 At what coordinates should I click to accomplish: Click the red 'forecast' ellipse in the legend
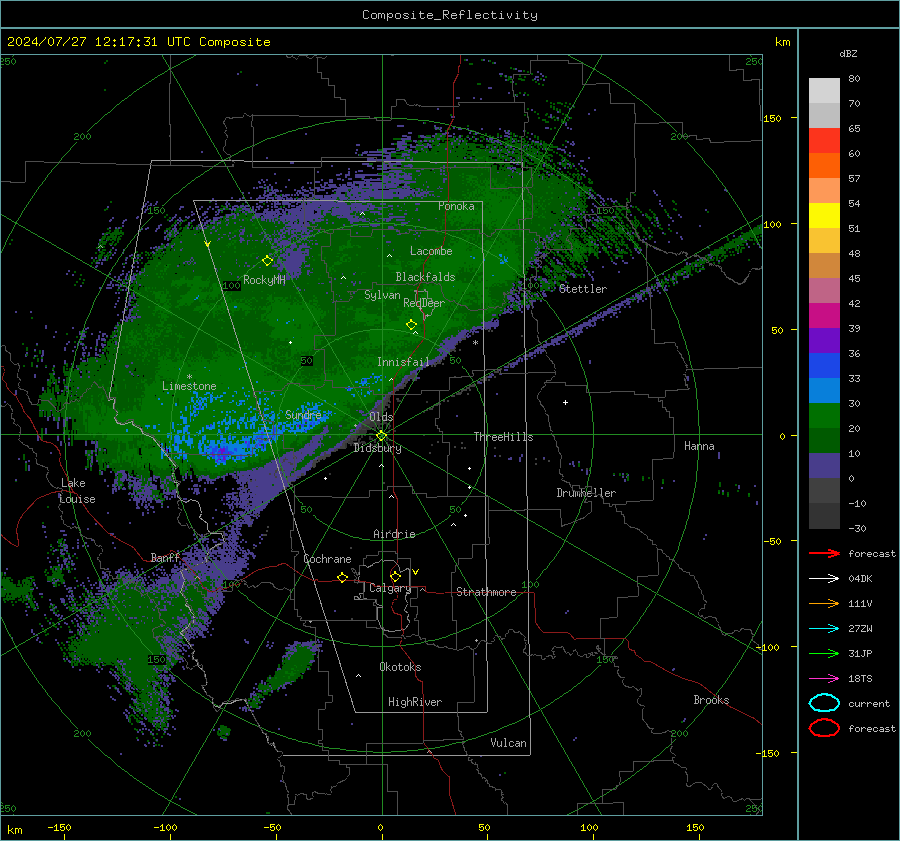pos(824,728)
